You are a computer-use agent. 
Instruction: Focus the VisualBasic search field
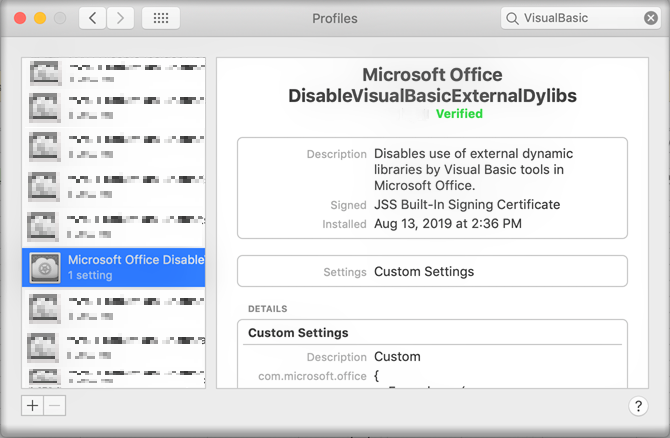pyautogui.click(x=581, y=18)
